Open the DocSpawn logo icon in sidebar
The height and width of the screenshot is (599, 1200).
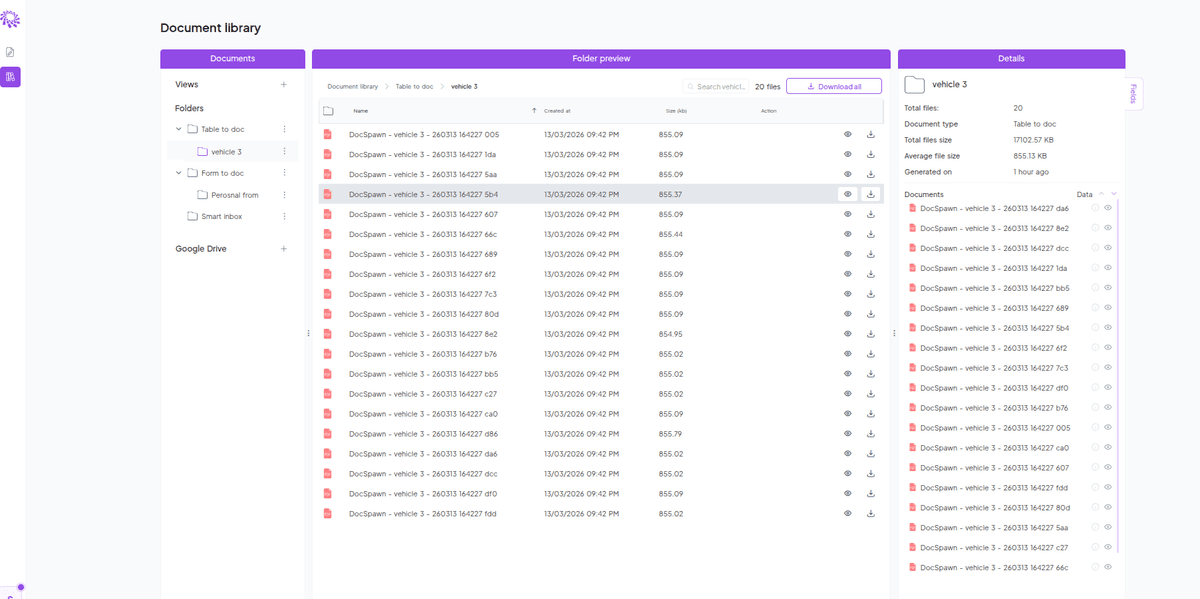click(x=10, y=18)
